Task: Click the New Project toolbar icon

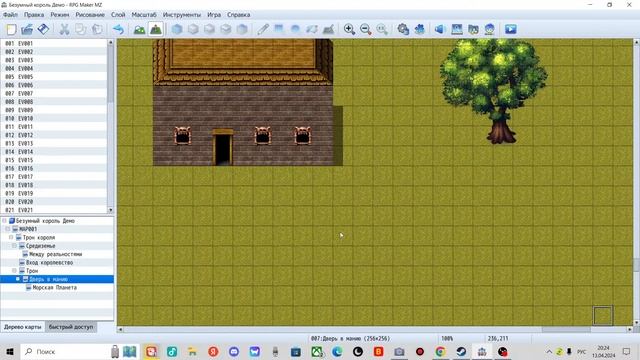Action: click(11, 29)
